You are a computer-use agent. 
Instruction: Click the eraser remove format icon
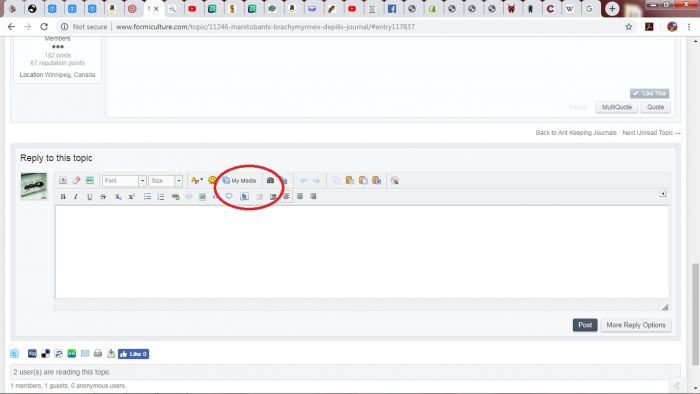coord(76,180)
